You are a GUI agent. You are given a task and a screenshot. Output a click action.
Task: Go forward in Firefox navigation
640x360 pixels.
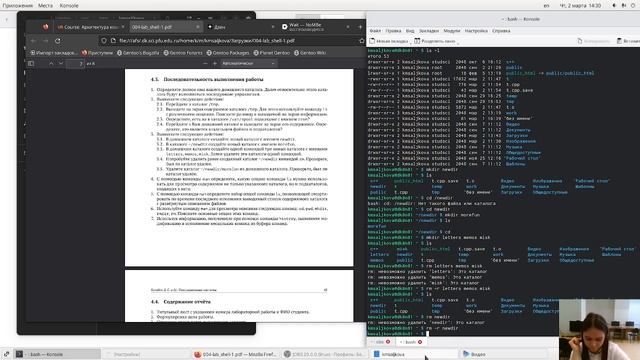45,41
